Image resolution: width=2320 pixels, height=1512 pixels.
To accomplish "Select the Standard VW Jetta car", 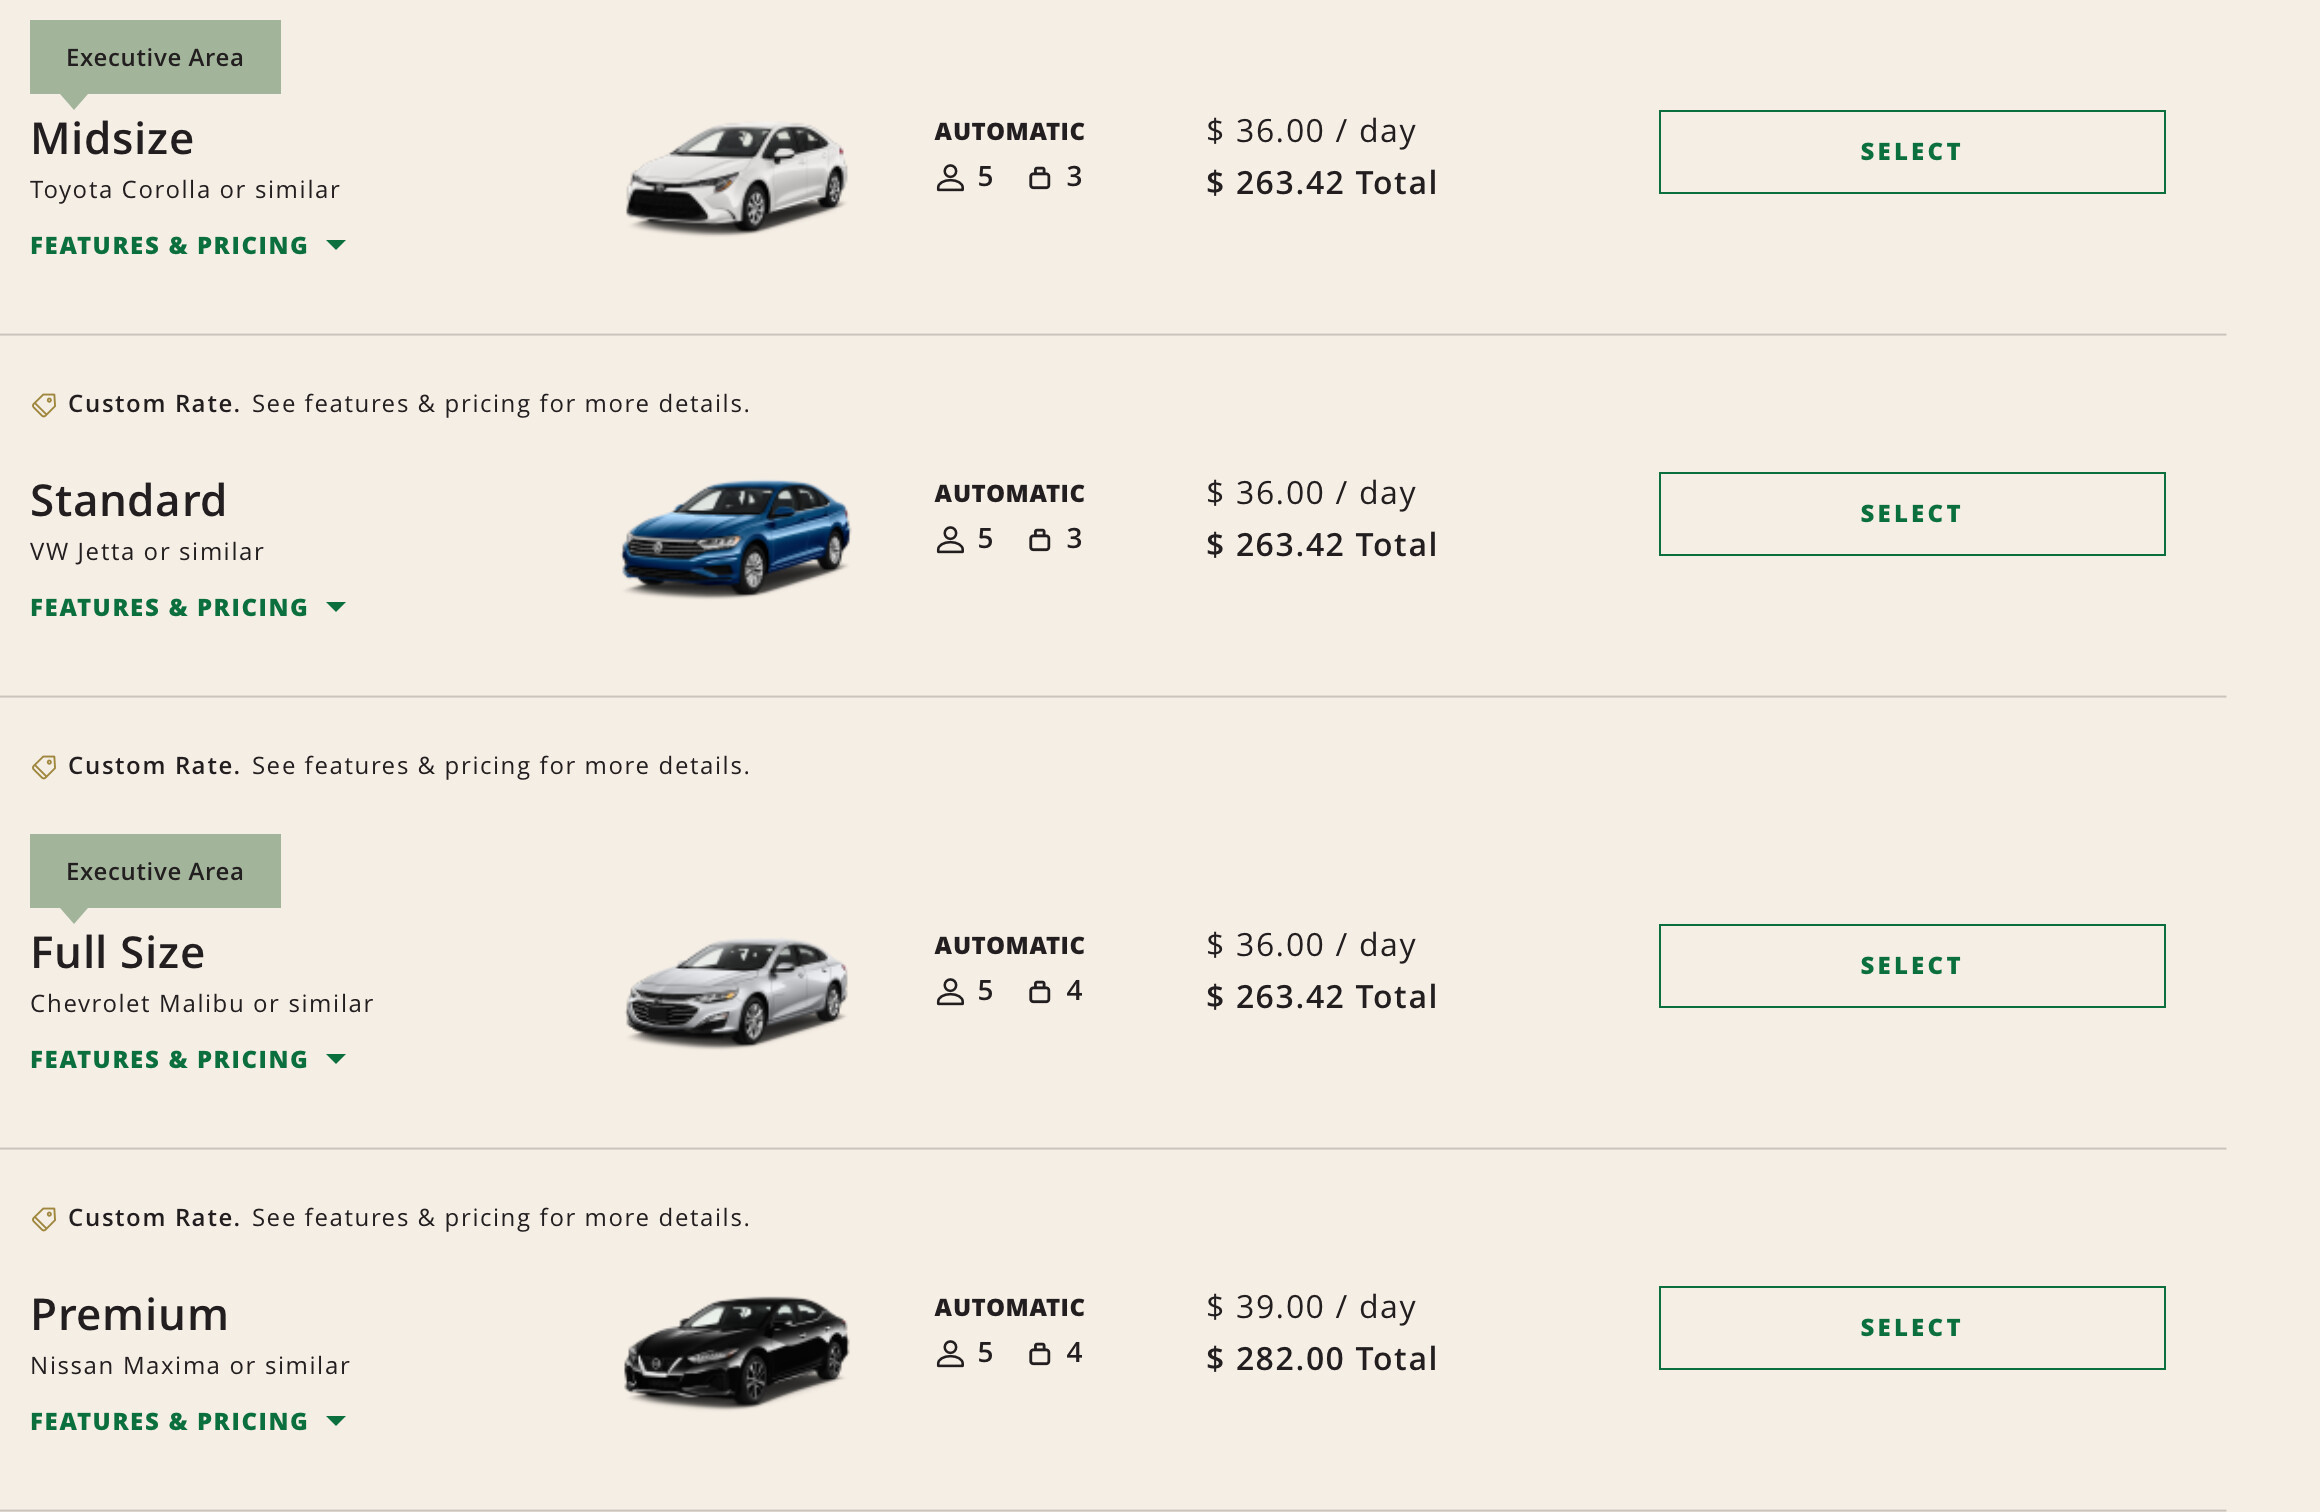I will point(1911,514).
